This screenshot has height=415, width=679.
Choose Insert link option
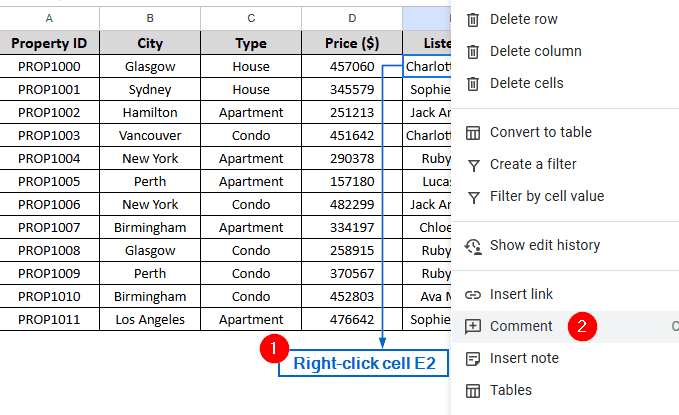(x=565, y=295)
